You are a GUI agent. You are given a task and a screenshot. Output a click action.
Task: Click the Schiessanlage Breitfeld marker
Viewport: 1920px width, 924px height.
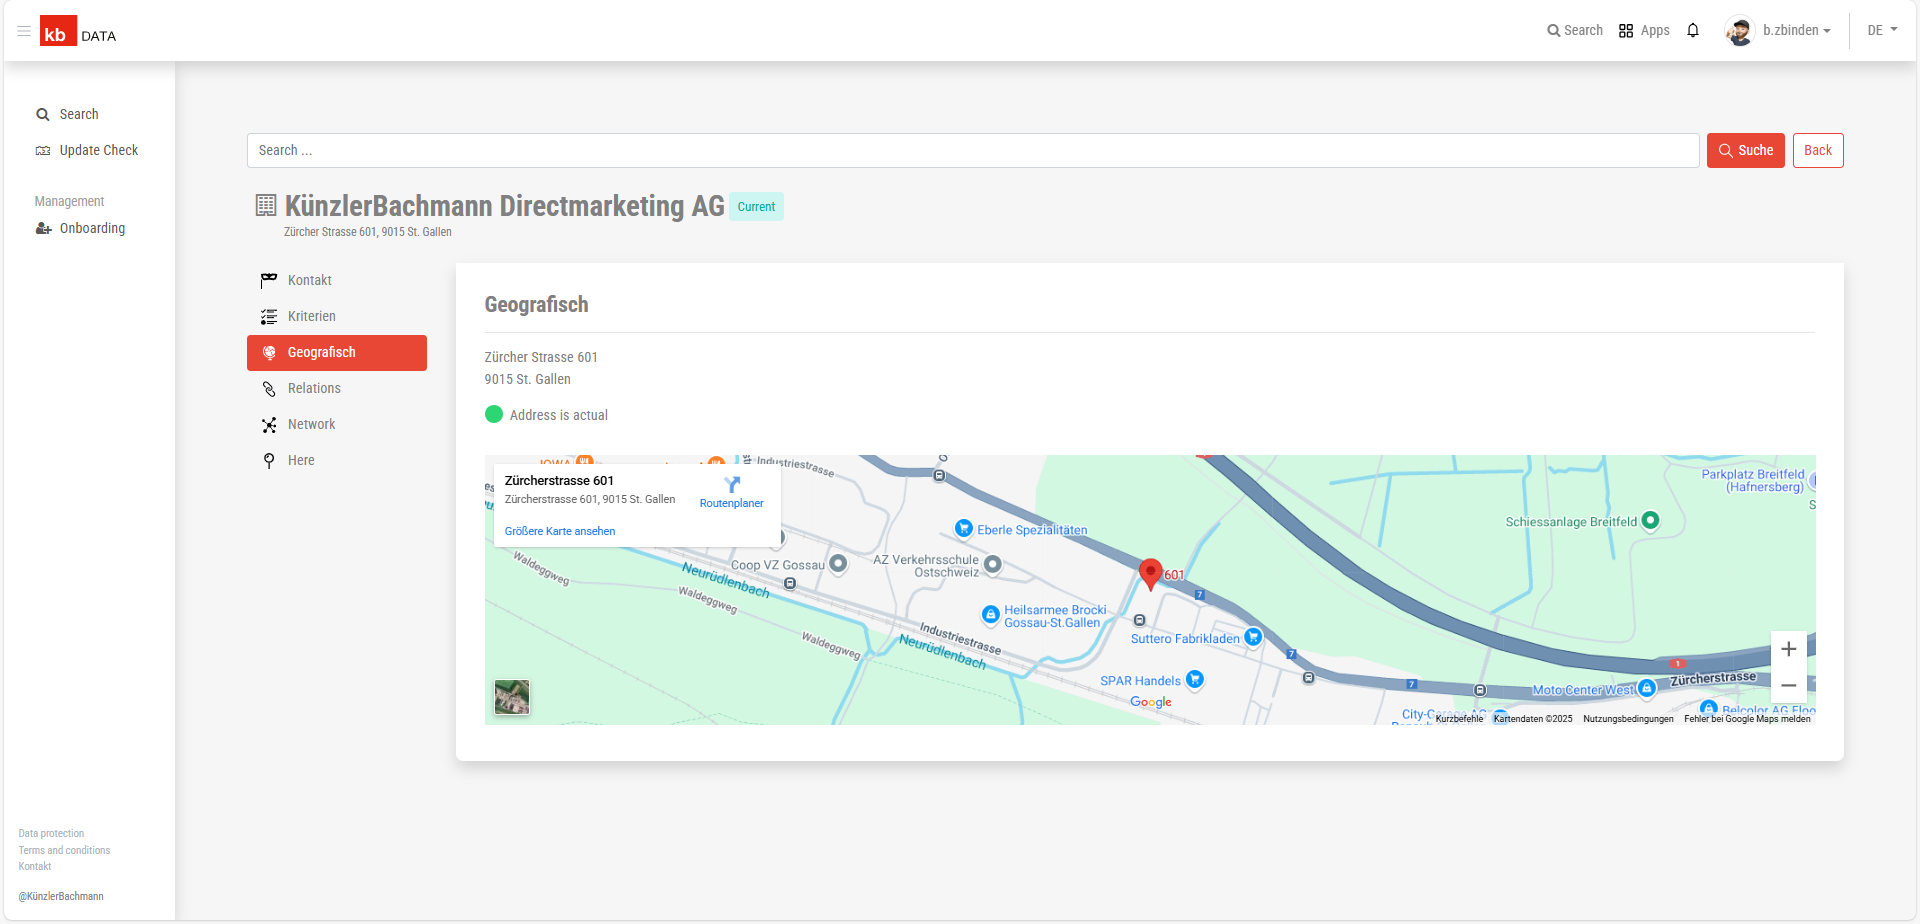[1651, 520]
